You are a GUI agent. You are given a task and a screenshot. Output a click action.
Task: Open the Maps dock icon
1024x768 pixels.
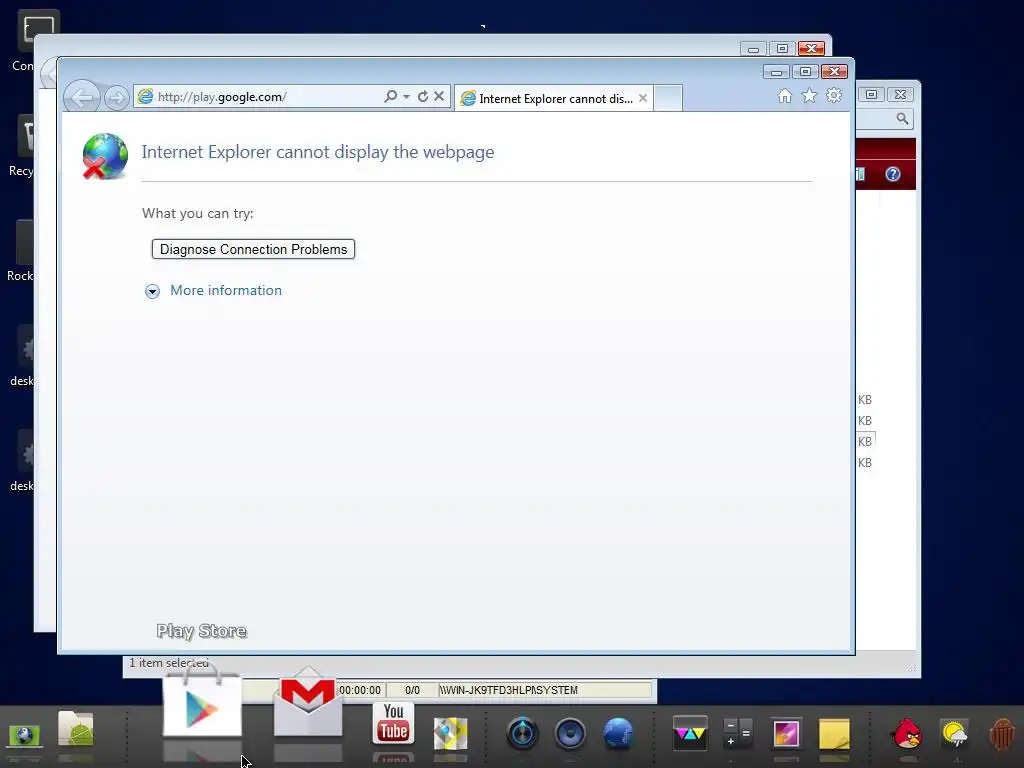(451, 733)
